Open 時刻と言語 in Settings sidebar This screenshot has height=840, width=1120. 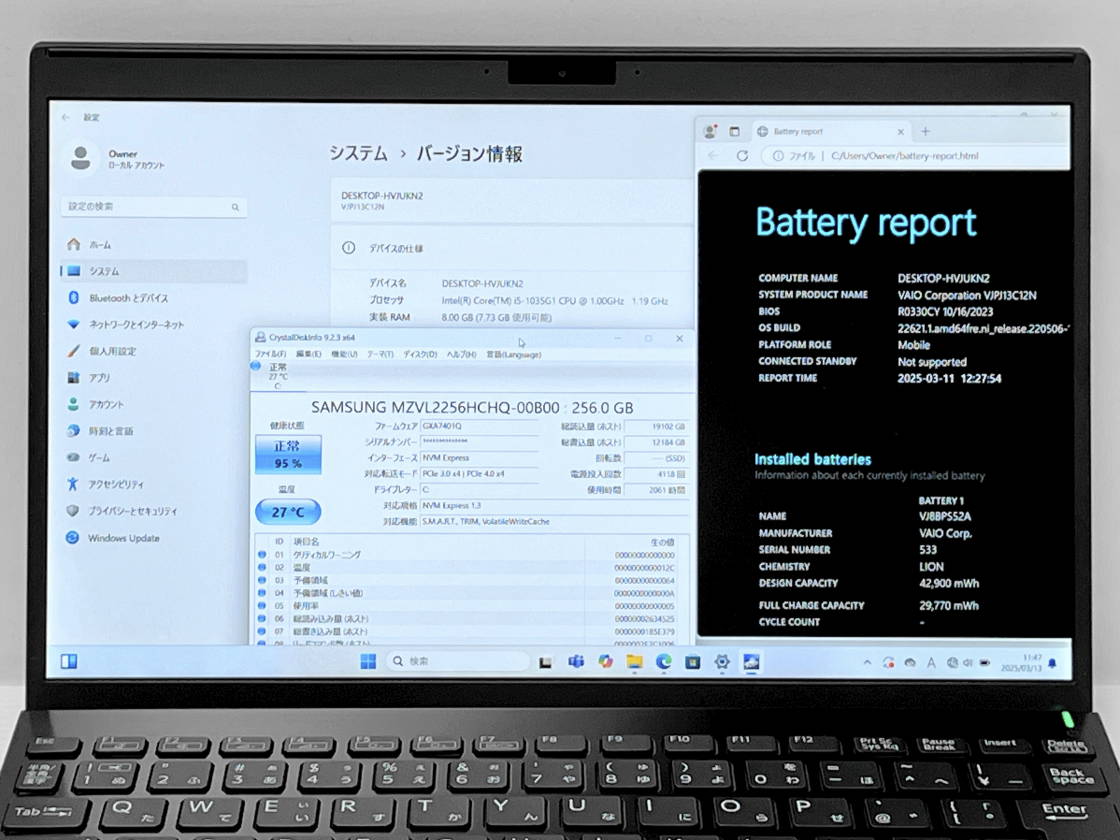tap(100, 431)
